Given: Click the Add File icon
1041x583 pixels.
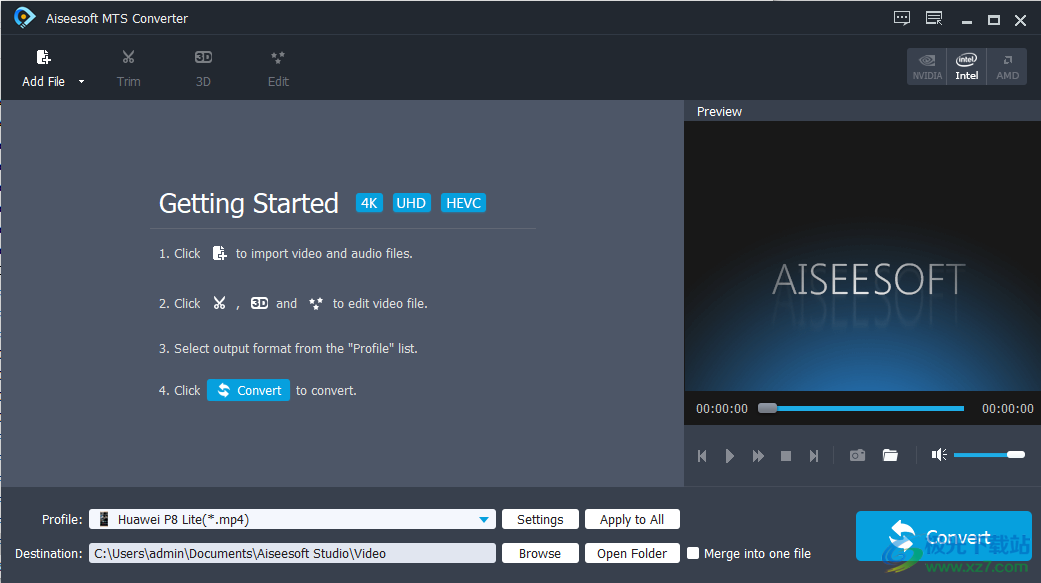Looking at the screenshot, I should coord(43,58).
